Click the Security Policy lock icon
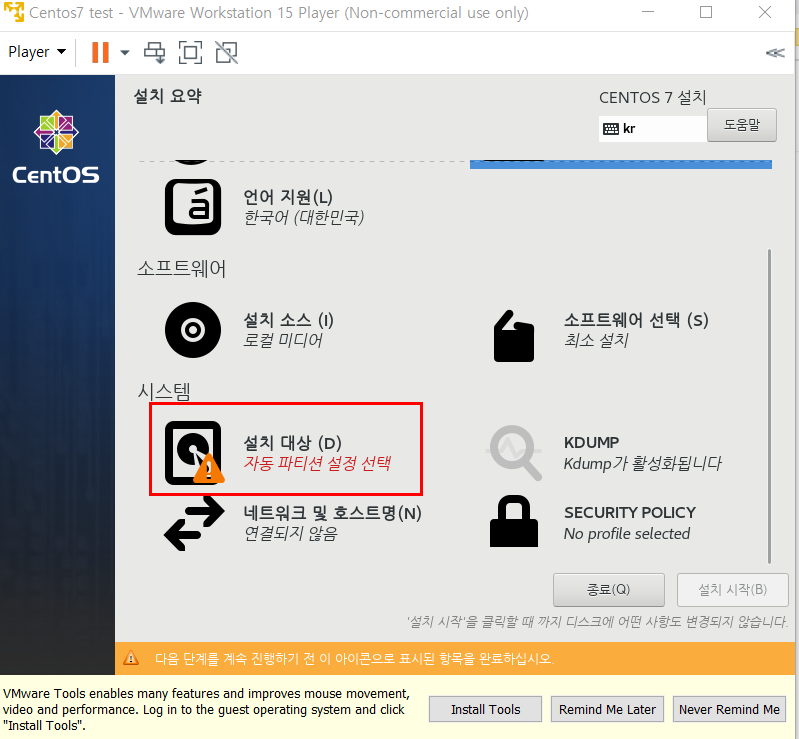799x739 pixels. (514, 521)
